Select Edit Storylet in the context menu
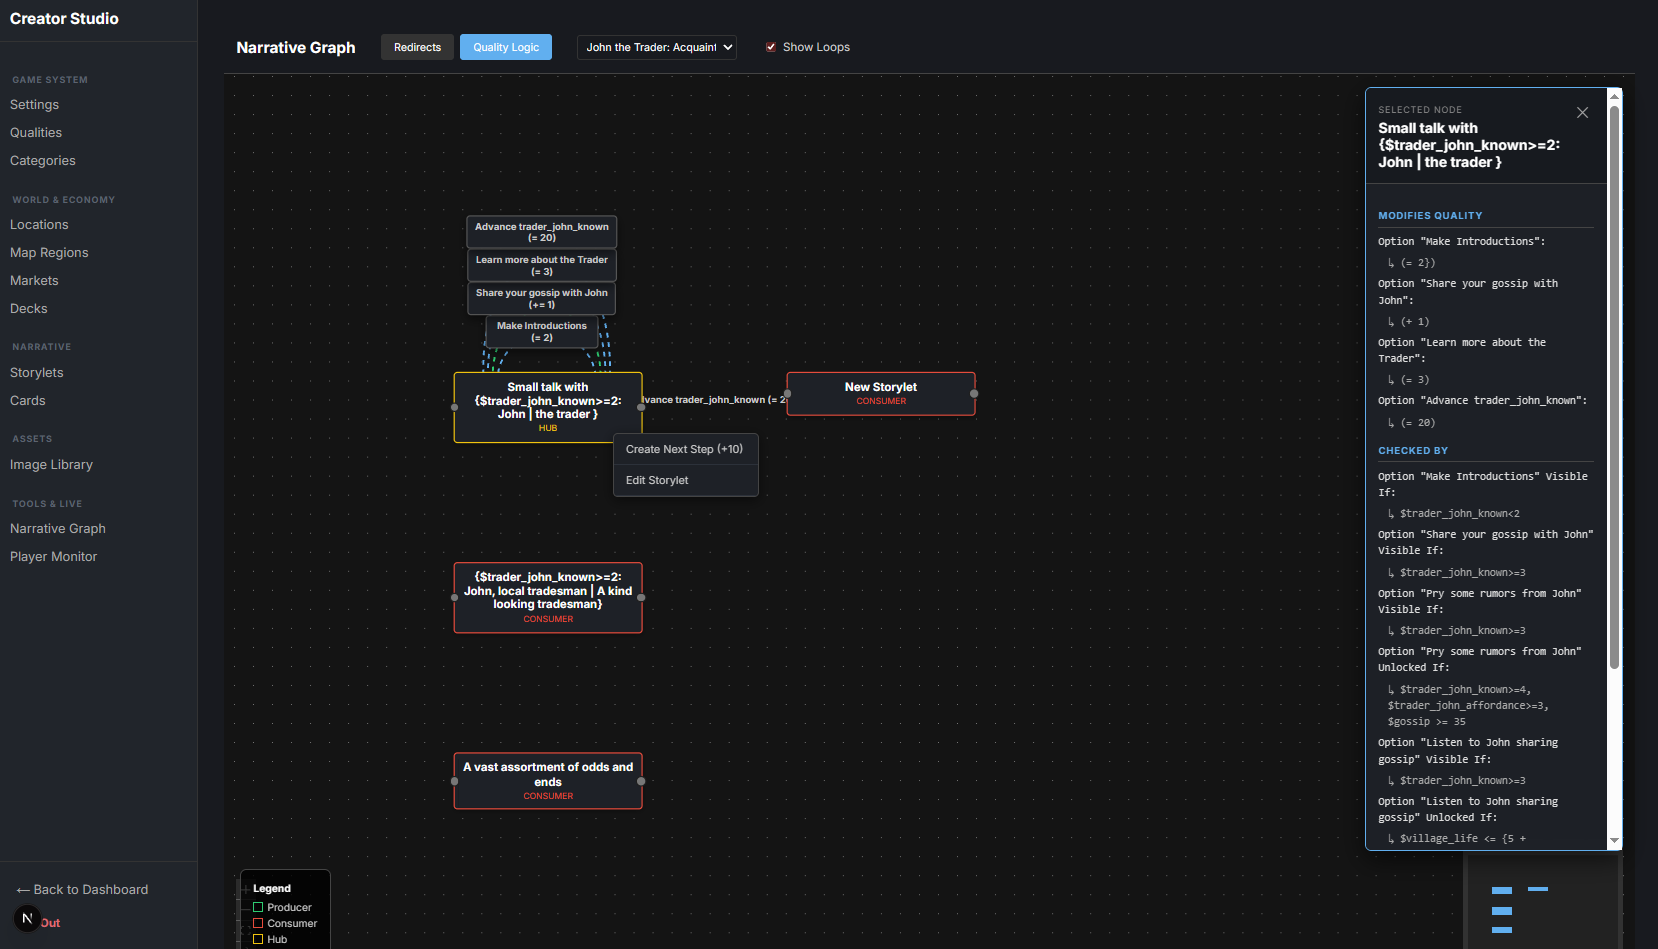Screen dimensions: 1658x949 tap(657, 480)
